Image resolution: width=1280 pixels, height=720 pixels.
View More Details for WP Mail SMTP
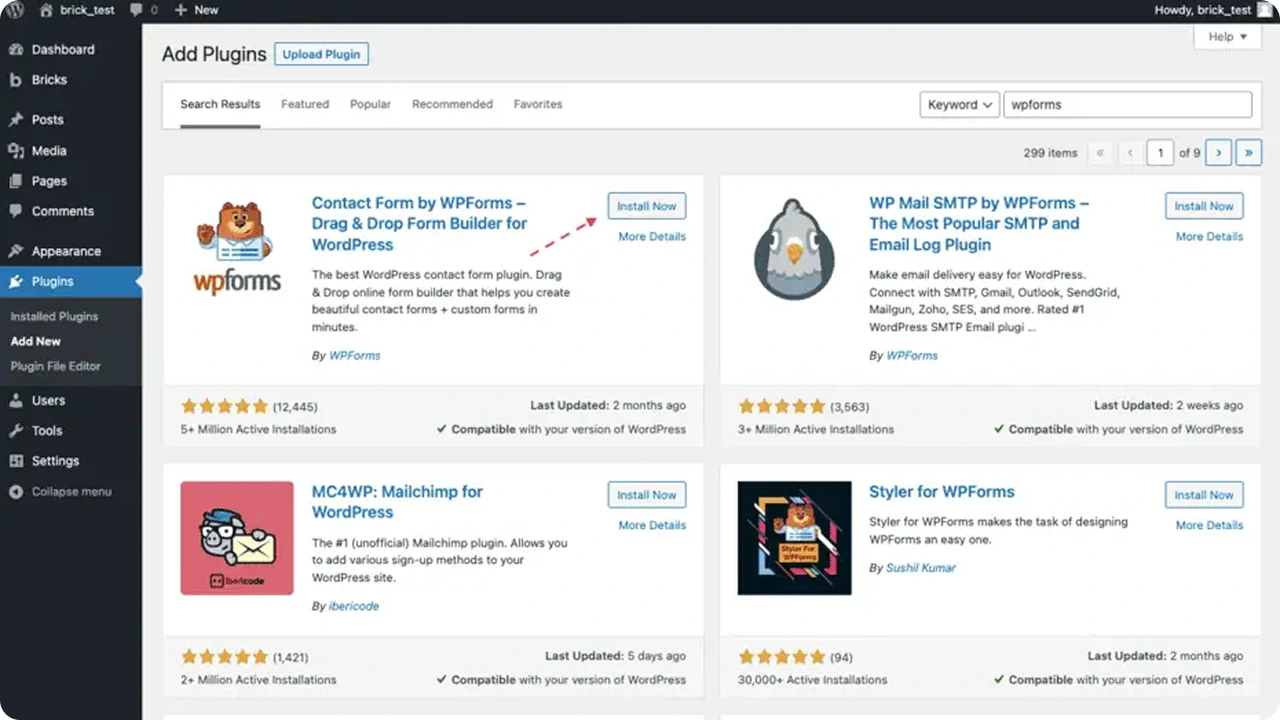click(1209, 237)
